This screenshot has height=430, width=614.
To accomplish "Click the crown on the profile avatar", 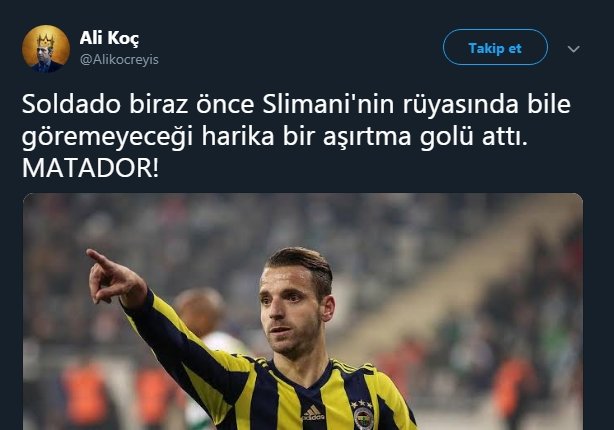I will 45,40.
